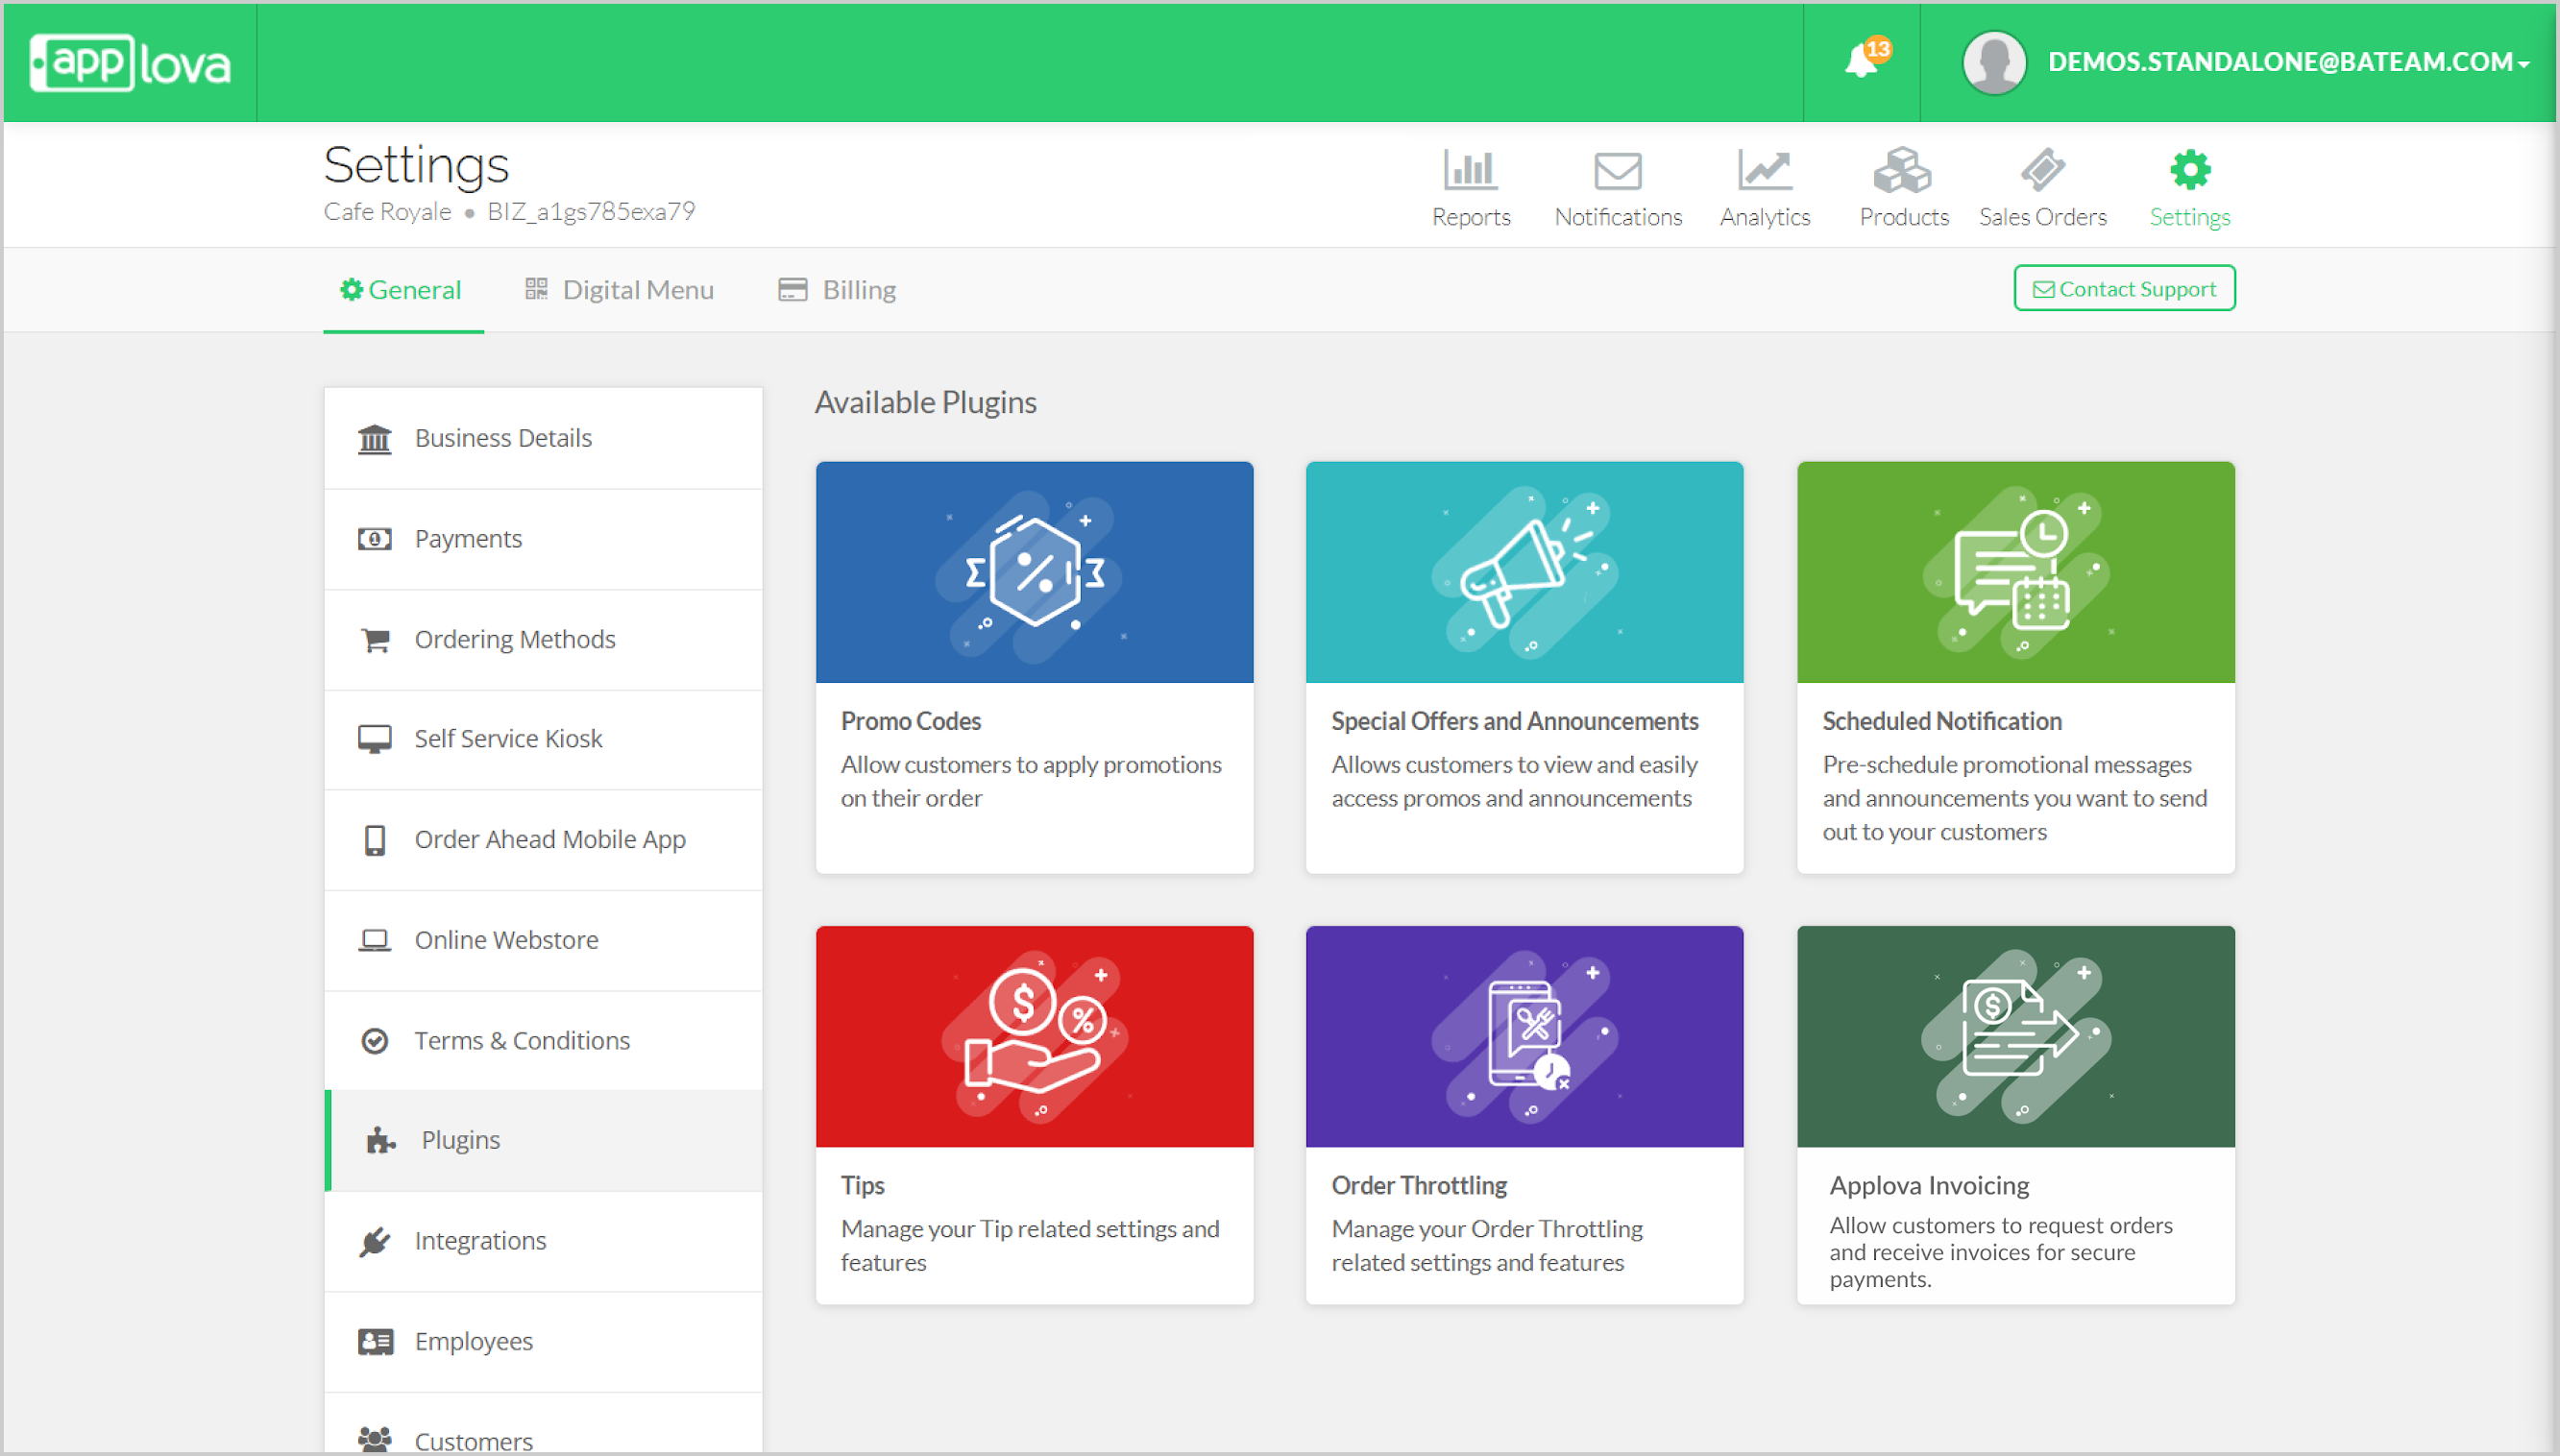Open the Analytics line chart icon
The width and height of the screenshot is (2560, 1456).
(1764, 170)
